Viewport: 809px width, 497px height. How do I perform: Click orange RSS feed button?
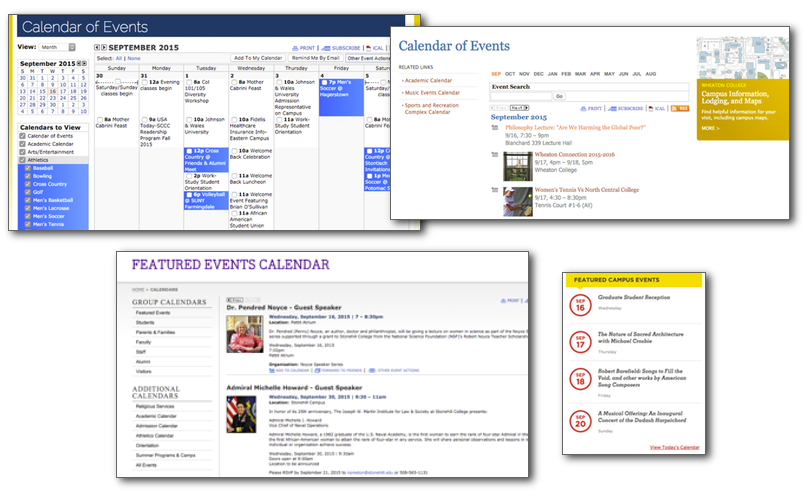(680, 108)
